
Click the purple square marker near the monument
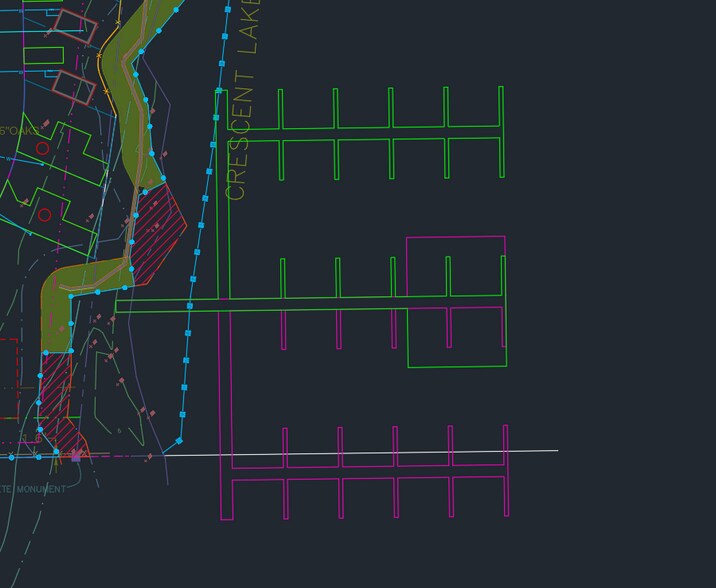pos(75,456)
